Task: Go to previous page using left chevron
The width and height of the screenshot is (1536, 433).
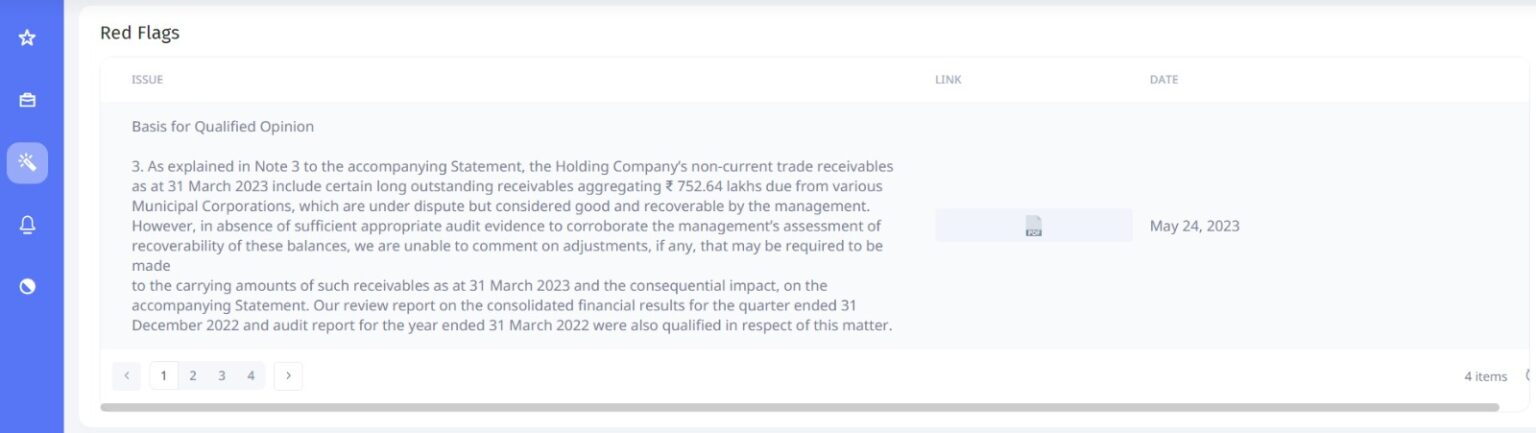Action: (126, 376)
